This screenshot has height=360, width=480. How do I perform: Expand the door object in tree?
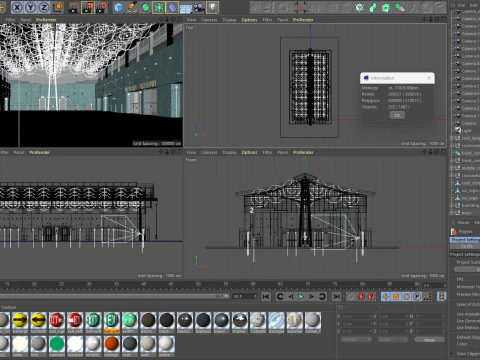click(452, 213)
